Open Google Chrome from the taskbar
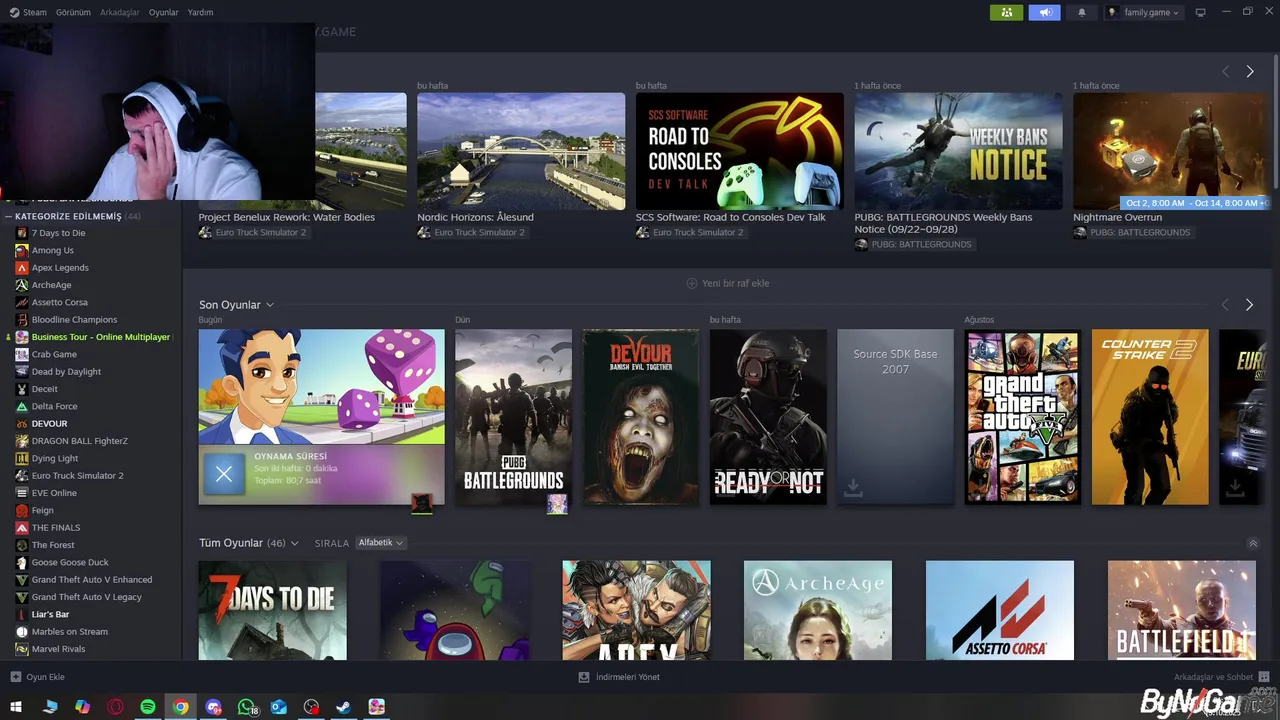1280x720 pixels. [x=180, y=707]
